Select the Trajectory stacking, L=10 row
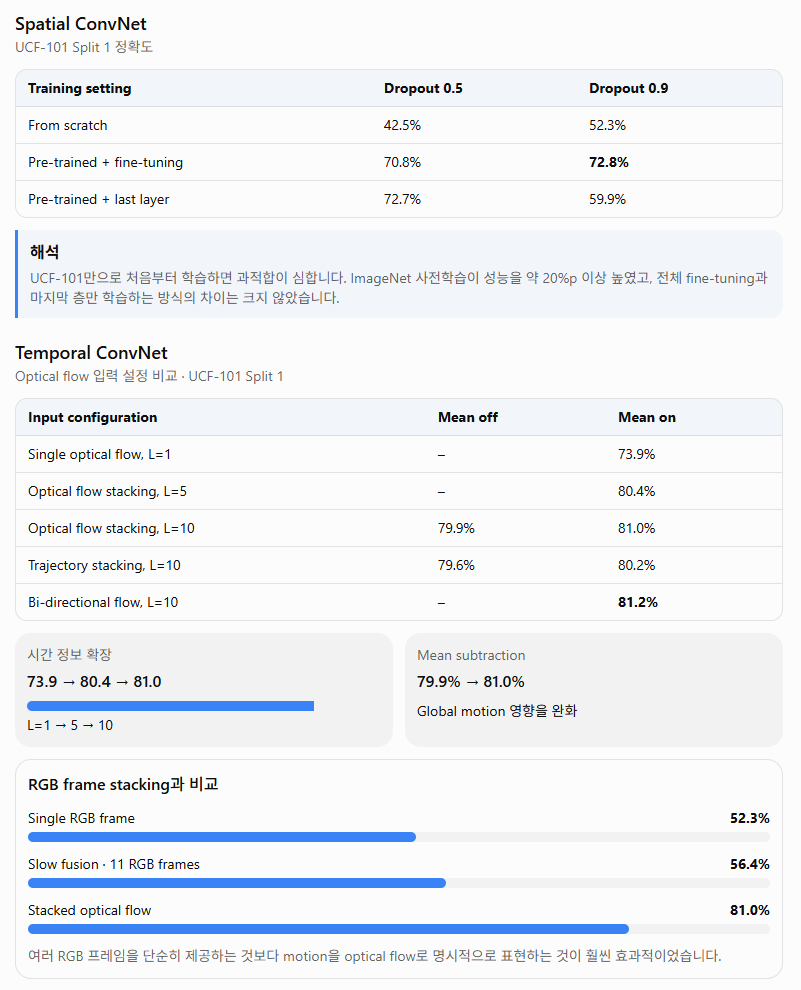 pos(399,566)
